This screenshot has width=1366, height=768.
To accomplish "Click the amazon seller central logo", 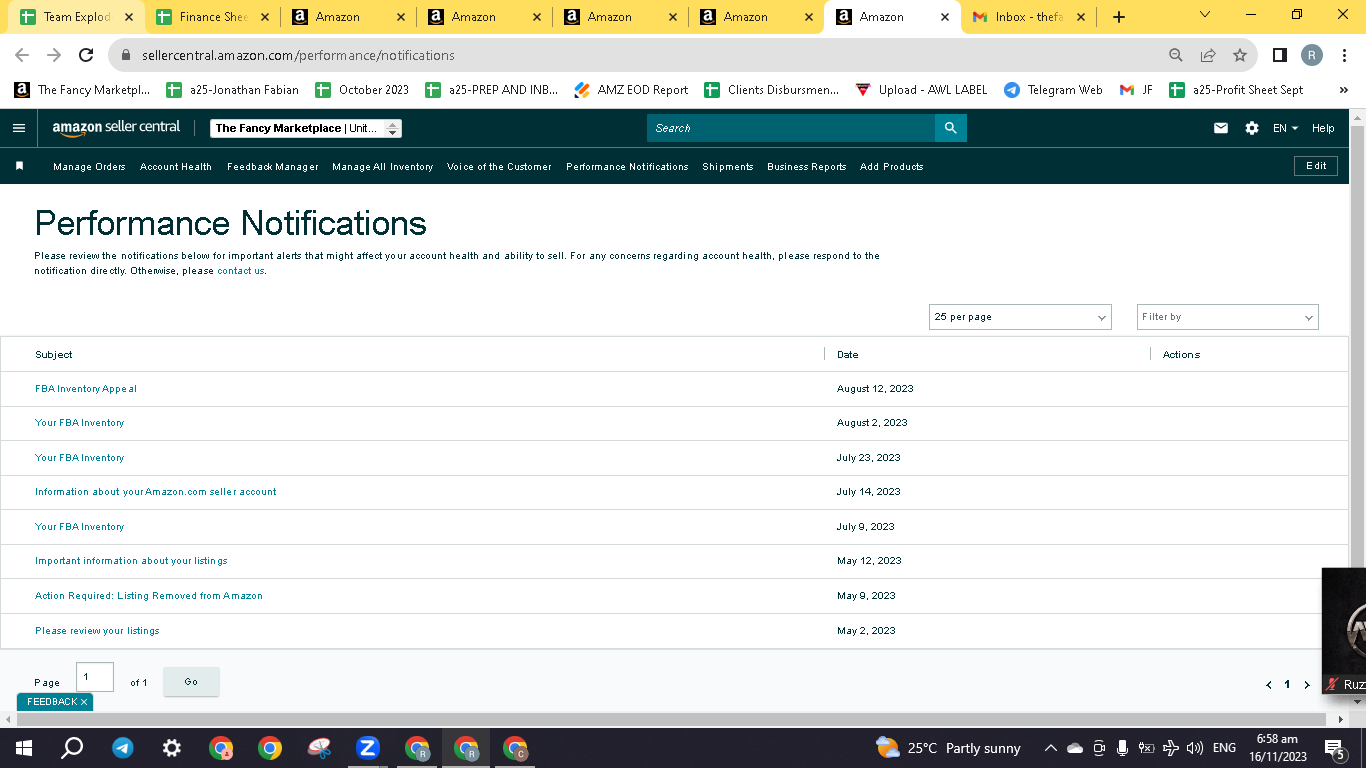I will pyautogui.click(x=116, y=128).
